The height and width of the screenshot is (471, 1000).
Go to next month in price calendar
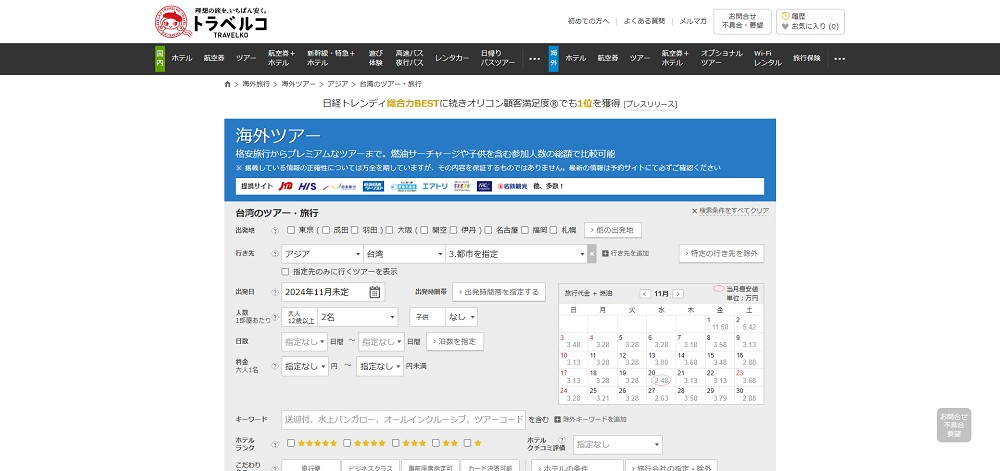[678, 294]
